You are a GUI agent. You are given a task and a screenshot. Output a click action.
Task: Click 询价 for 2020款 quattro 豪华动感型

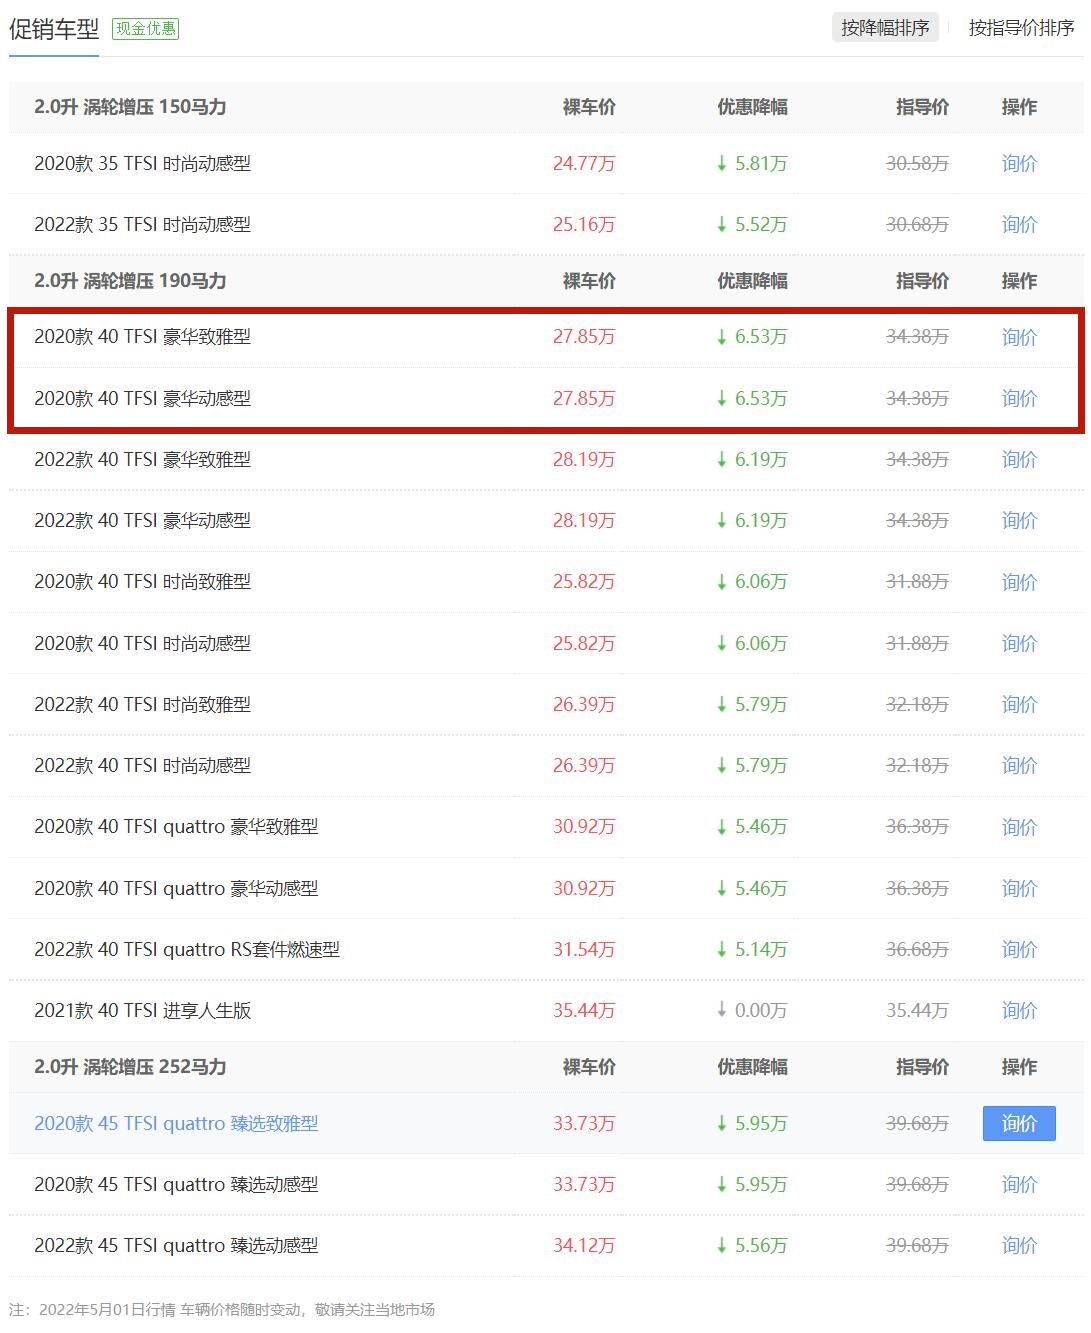click(1019, 889)
